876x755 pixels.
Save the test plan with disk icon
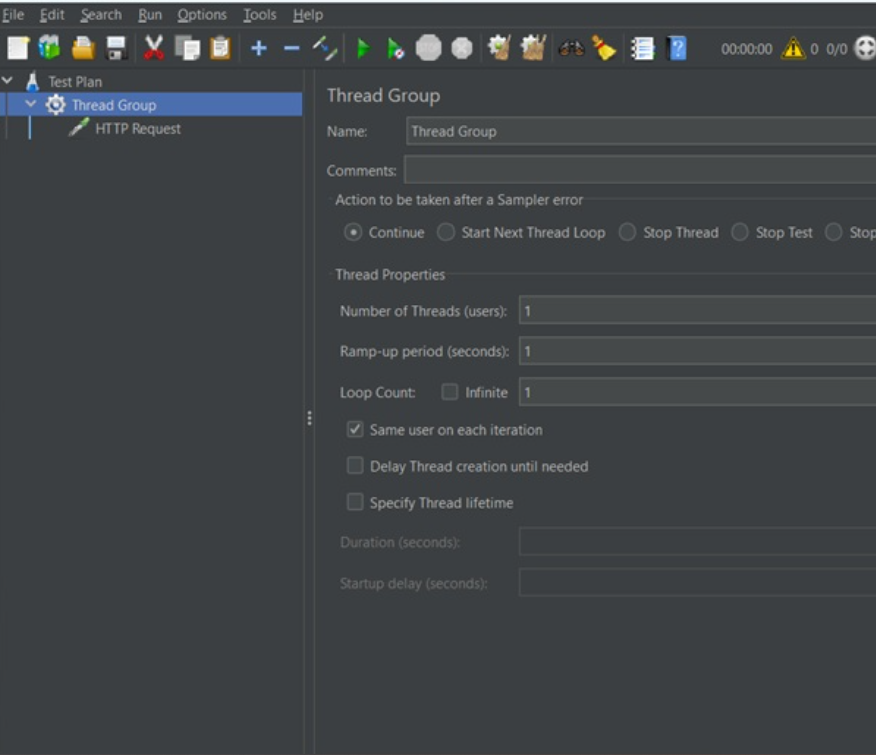[x=116, y=48]
